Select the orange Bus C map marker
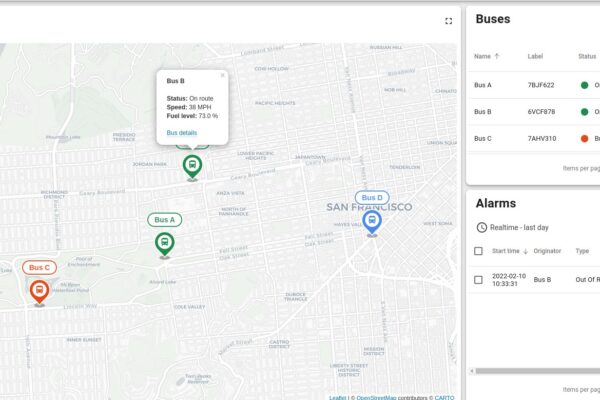The image size is (600, 400). [x=39, y=291]
